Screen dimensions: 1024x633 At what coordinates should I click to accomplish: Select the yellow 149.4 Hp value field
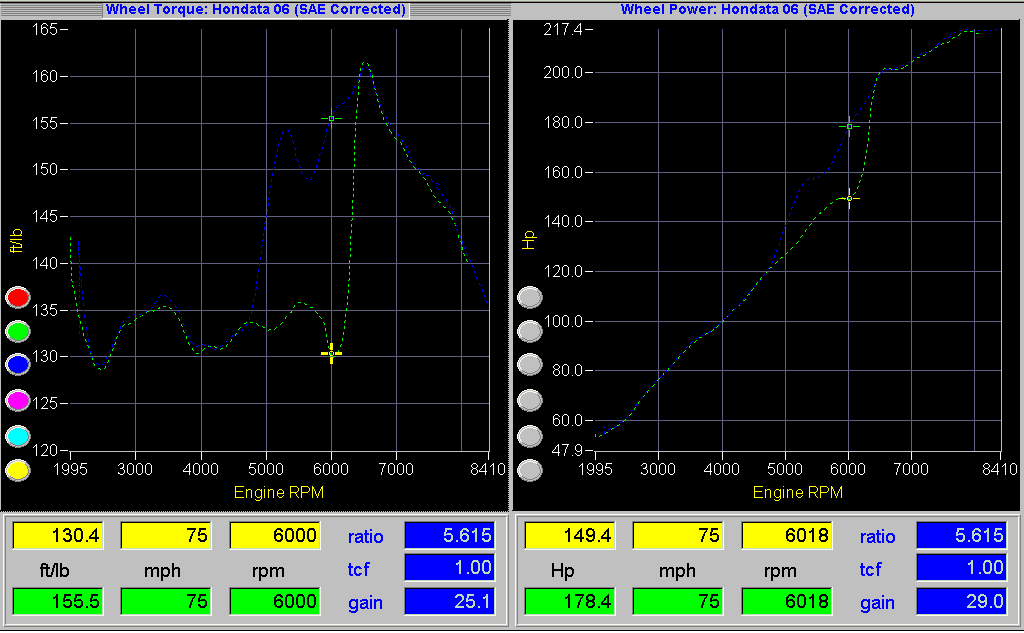(x=569, y=536)
